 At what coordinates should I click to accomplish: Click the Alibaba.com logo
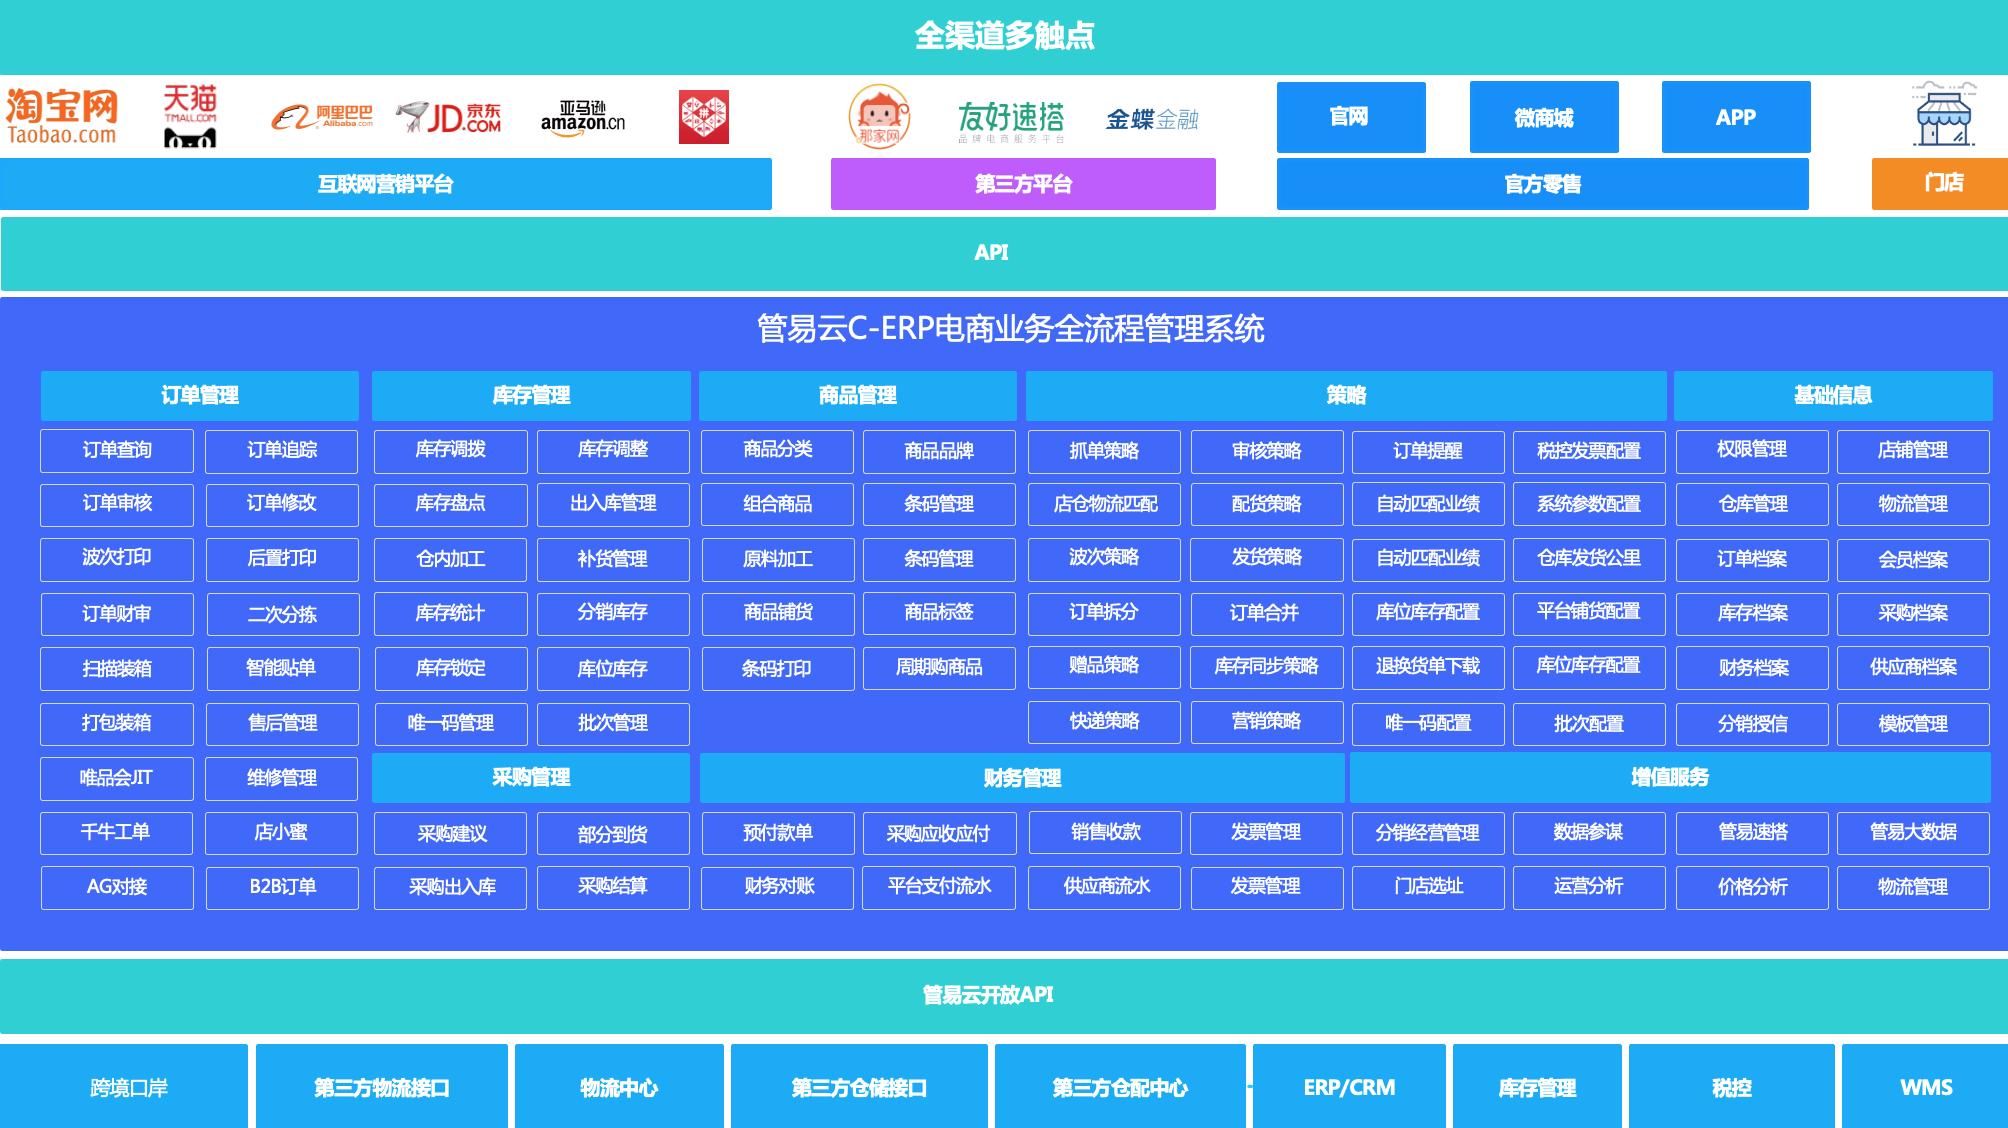click(x=322, y=118)
